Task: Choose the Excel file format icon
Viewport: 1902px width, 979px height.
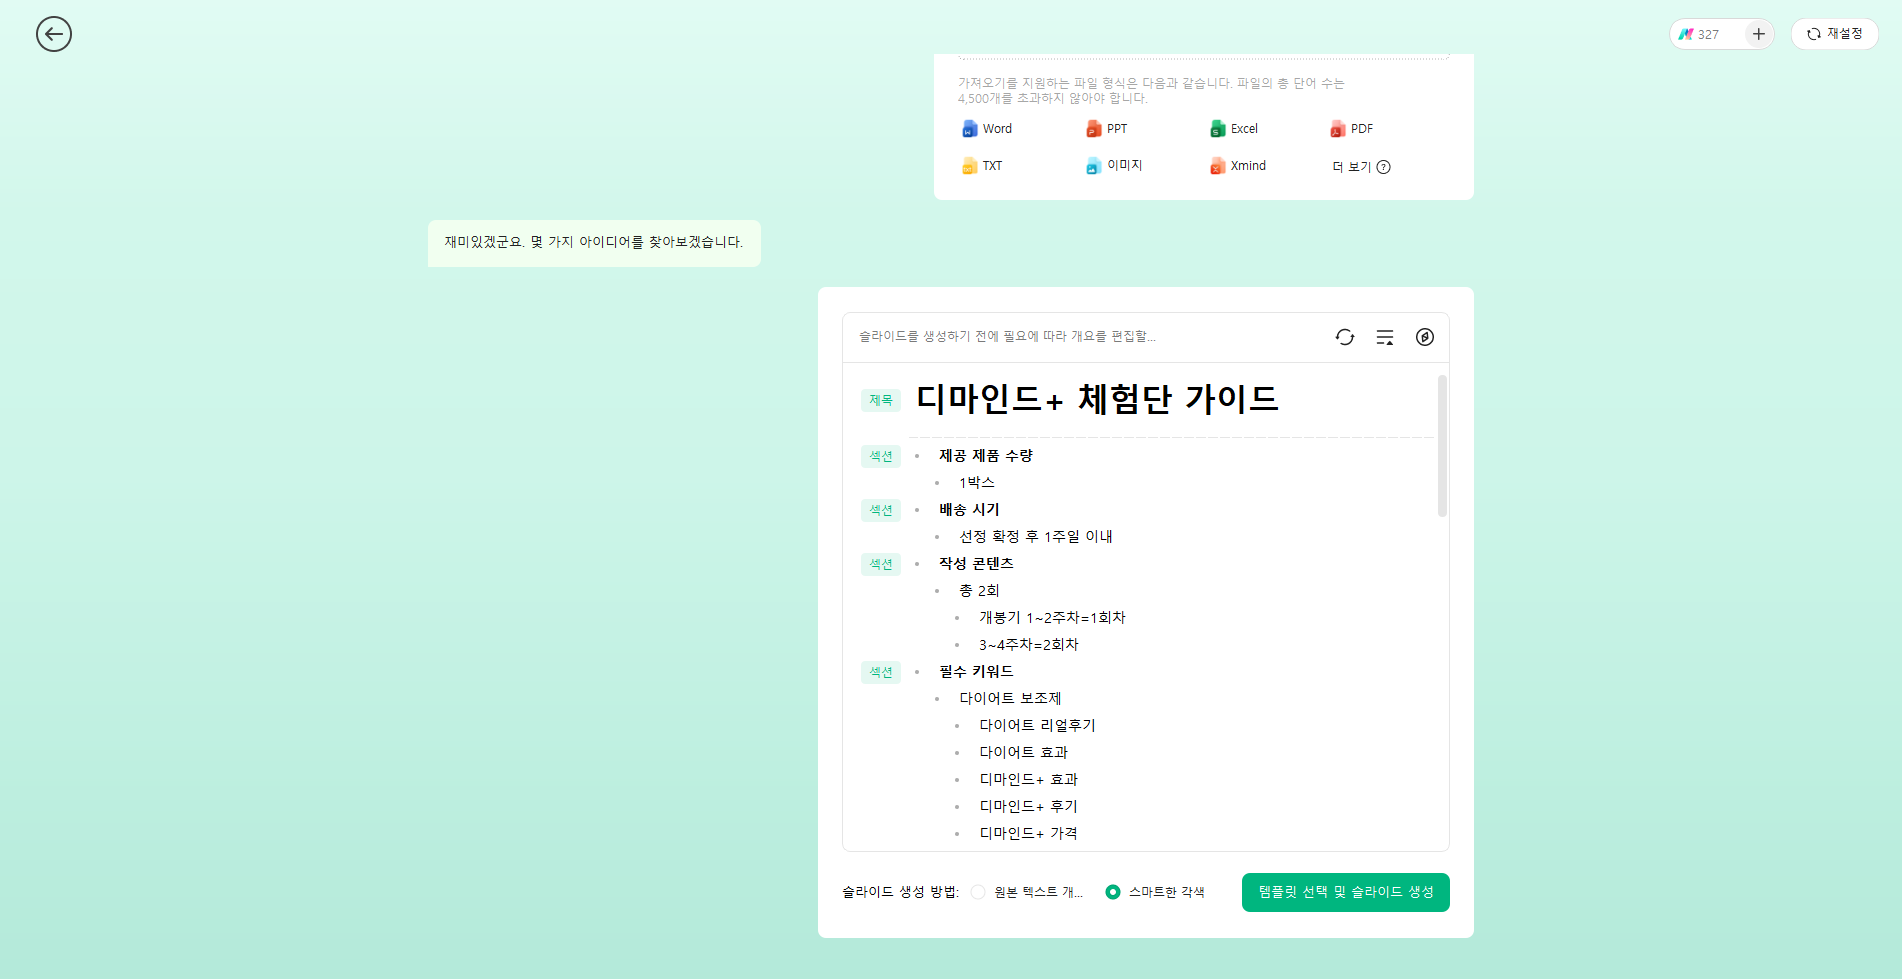Action: click(1217, 129)
